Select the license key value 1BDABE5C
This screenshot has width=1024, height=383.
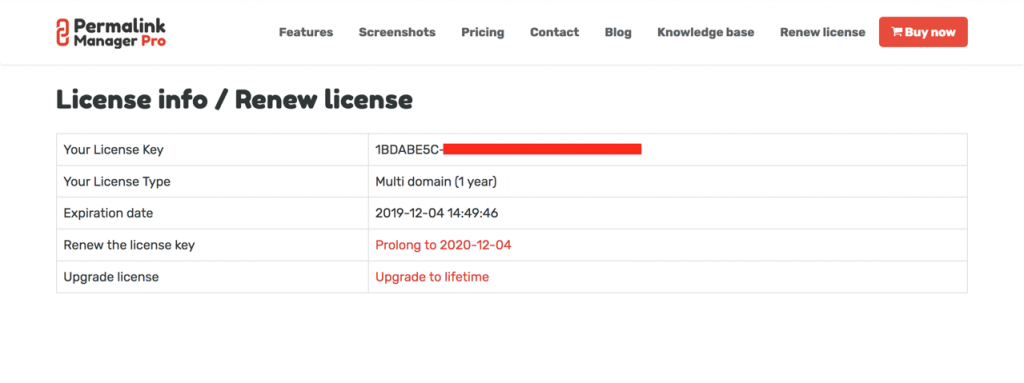tap(409, 150)
